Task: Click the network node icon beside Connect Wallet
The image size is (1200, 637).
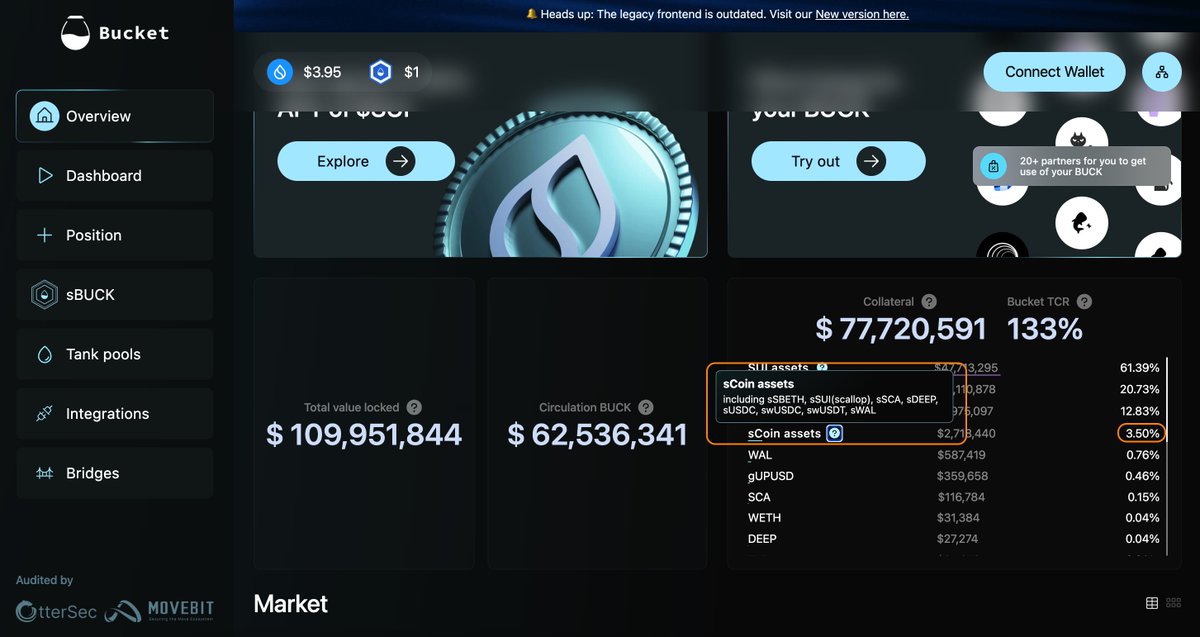Action: 1161,72
